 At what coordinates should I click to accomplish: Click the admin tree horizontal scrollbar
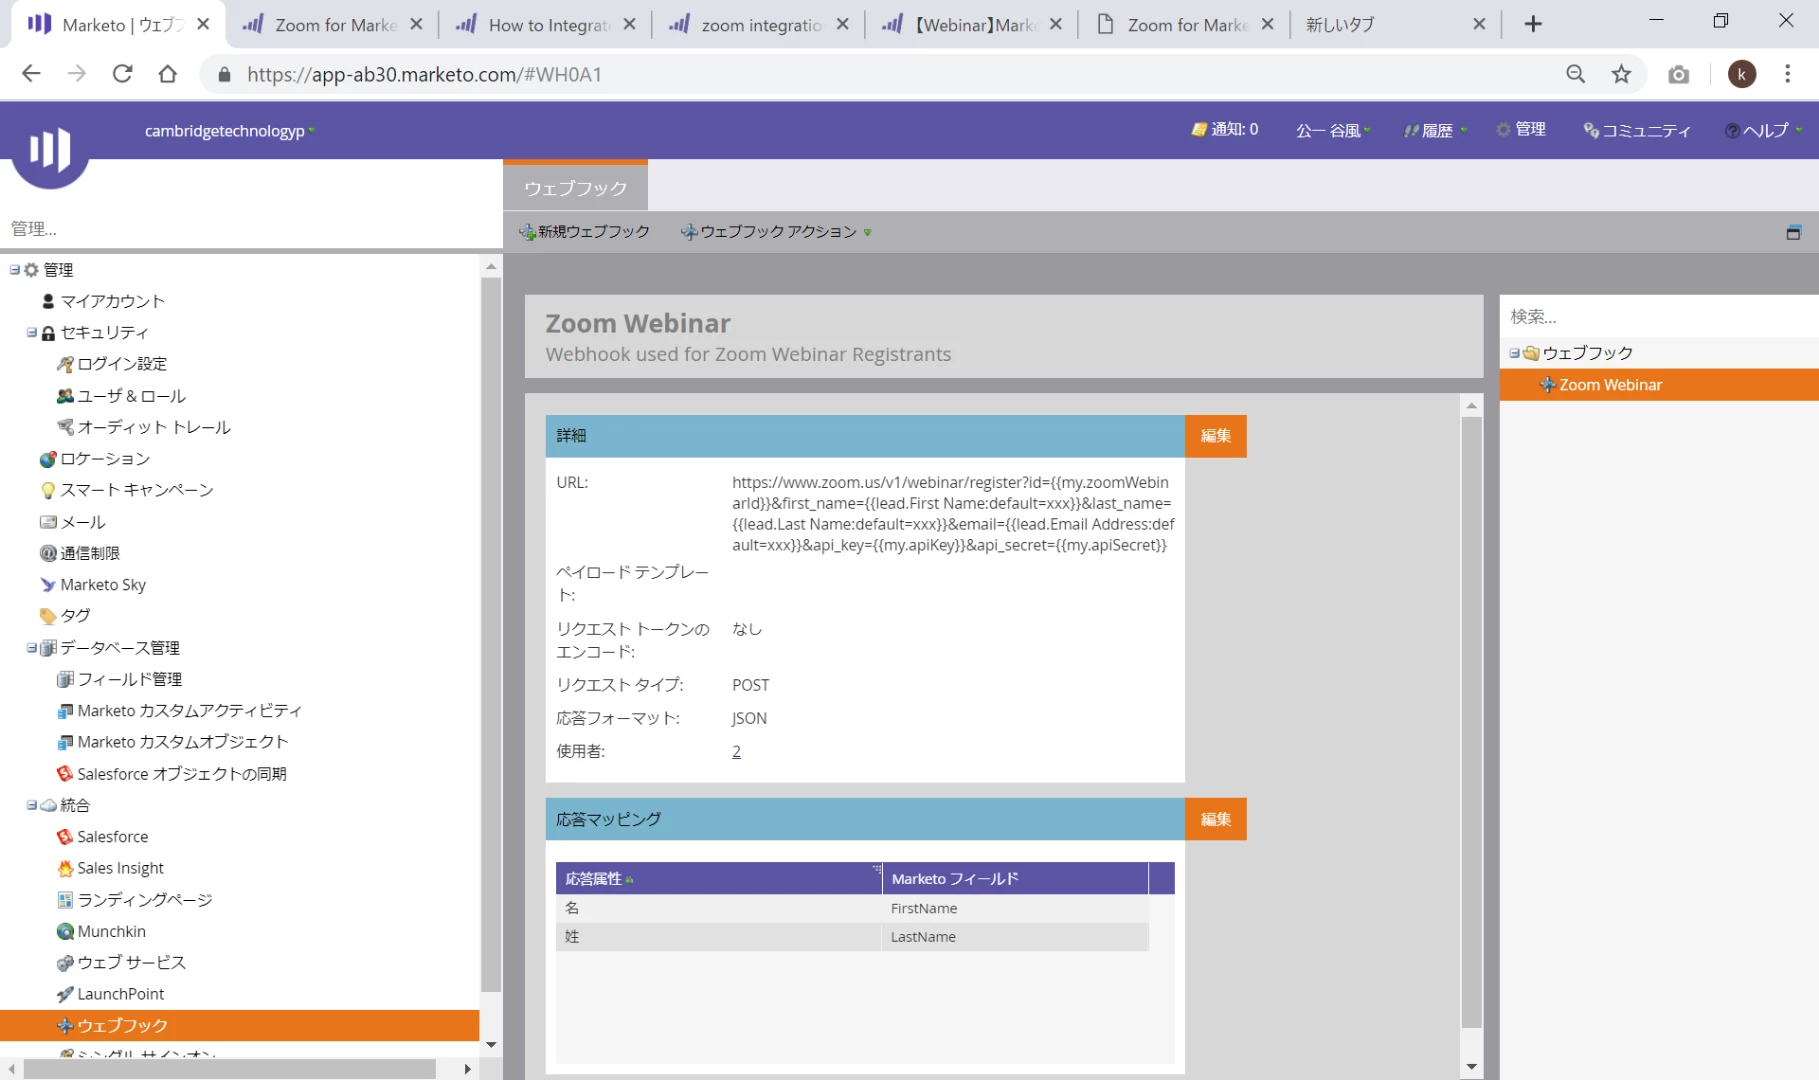point(229,1069)
